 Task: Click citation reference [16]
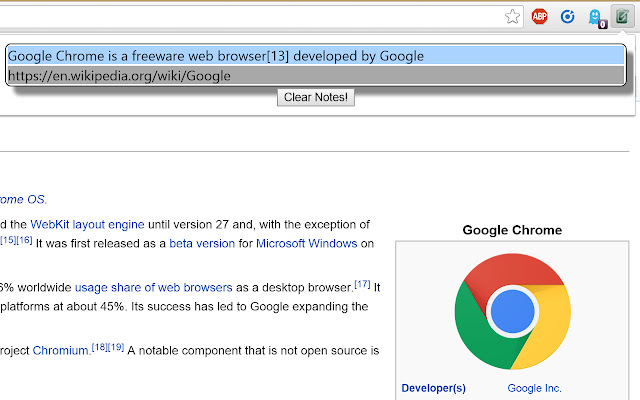(x=24, y=240)
